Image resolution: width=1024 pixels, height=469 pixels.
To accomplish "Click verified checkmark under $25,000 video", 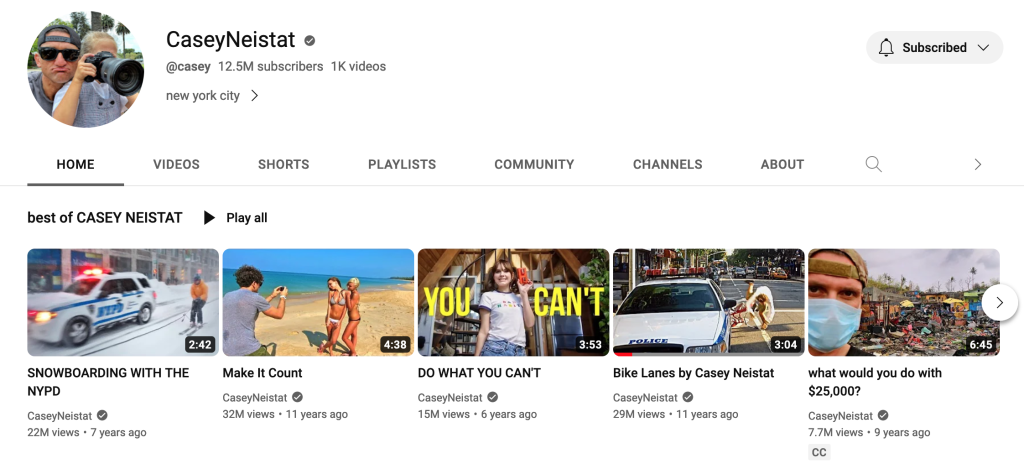I will coord(883,415).
